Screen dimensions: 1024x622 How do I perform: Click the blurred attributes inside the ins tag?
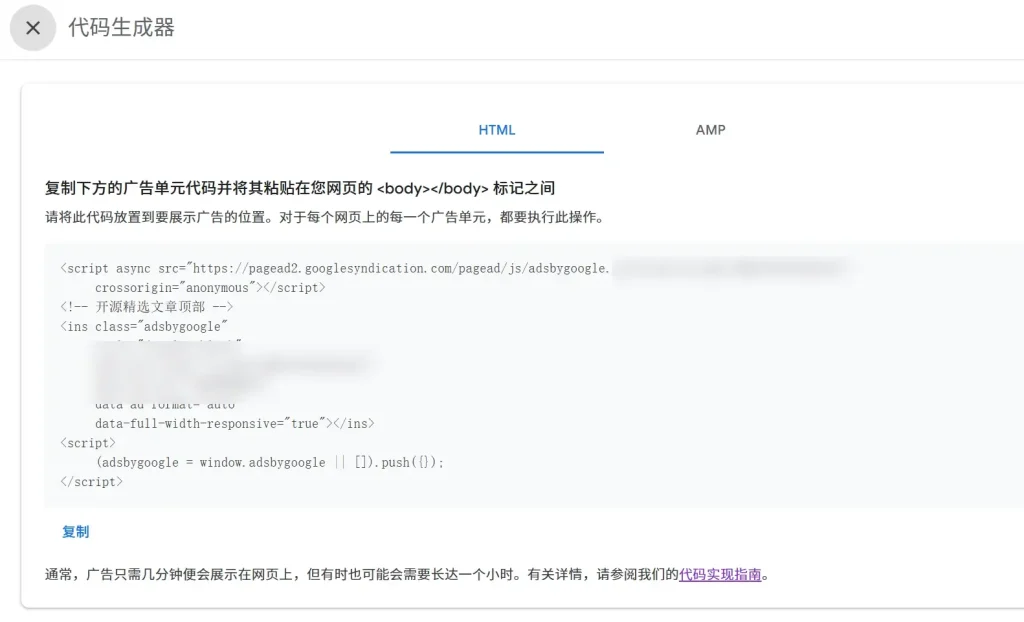click(x=230, y=366)
